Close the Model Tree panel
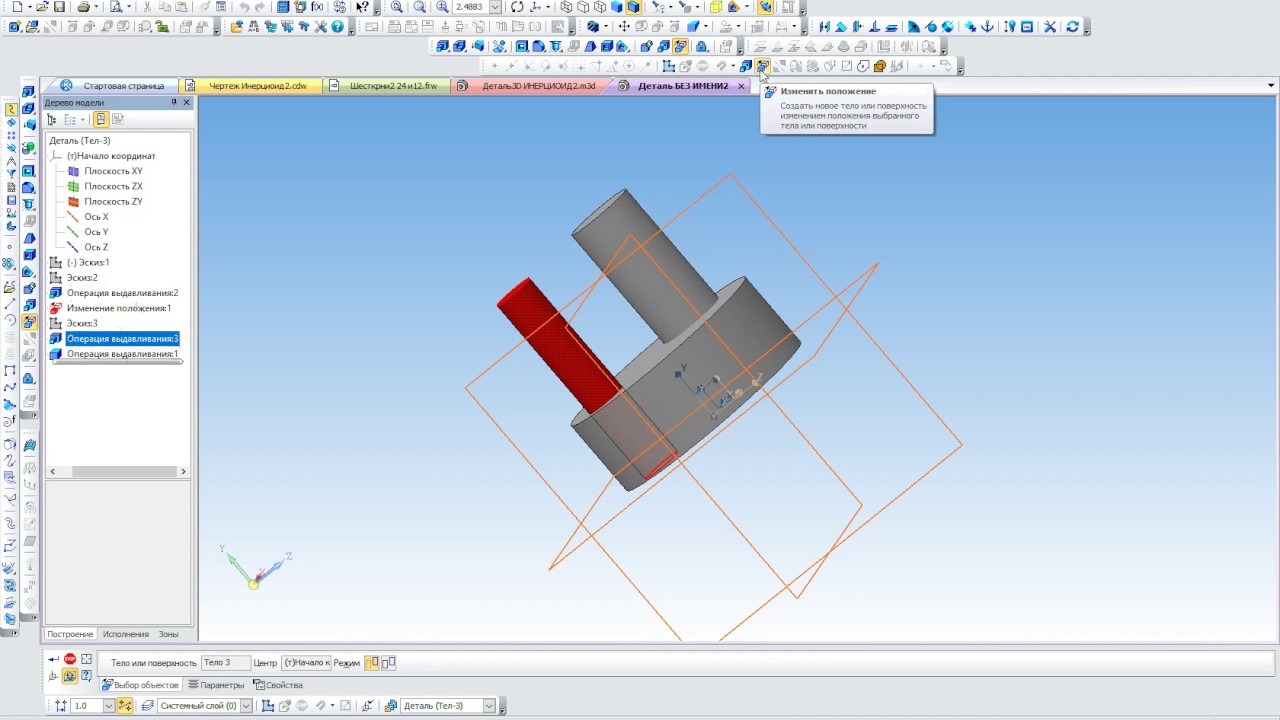 click(x=186, y=102)
